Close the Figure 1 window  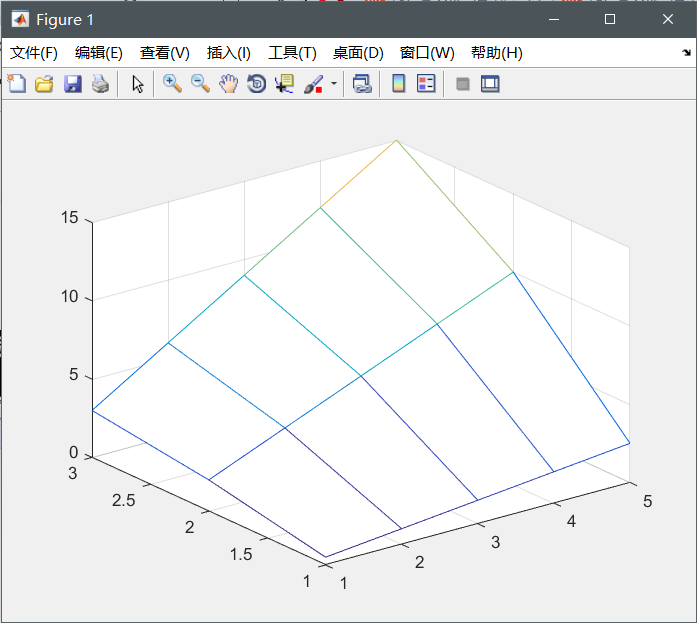click(668, 19)
